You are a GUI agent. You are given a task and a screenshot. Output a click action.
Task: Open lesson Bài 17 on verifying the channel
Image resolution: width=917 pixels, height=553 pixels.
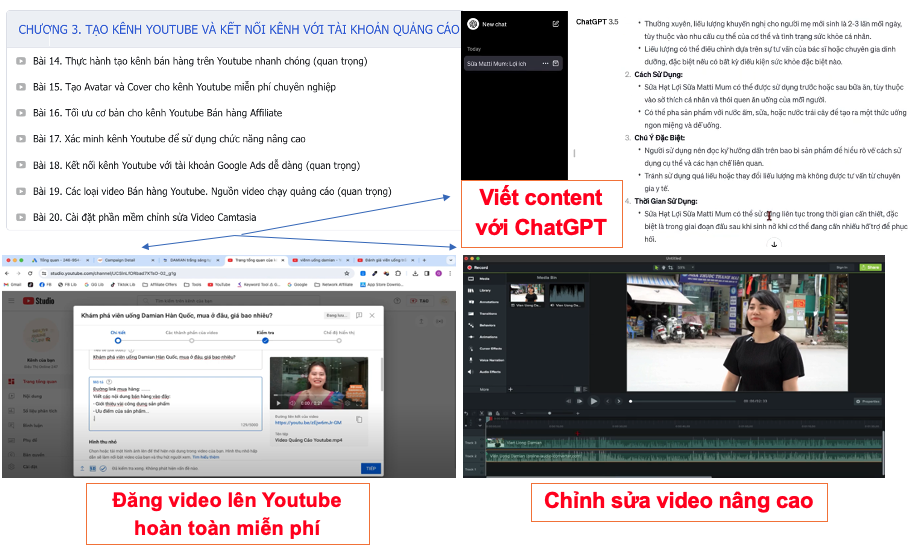coord(169,139)
